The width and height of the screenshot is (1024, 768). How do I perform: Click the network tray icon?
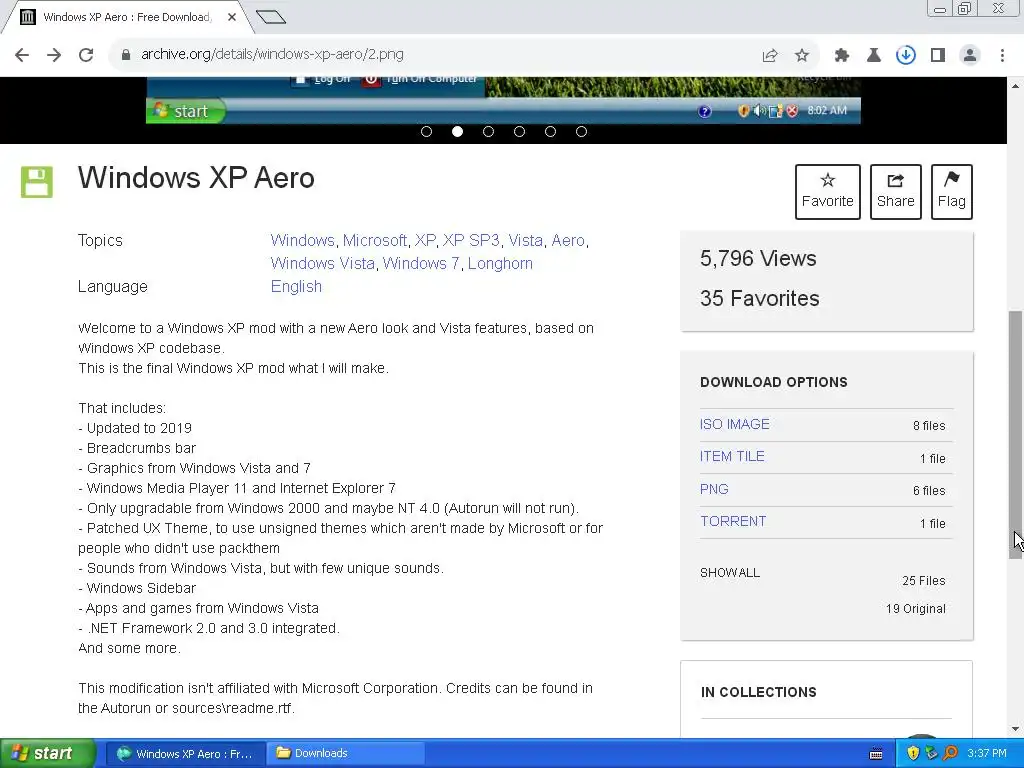click(x=931, y=754)
